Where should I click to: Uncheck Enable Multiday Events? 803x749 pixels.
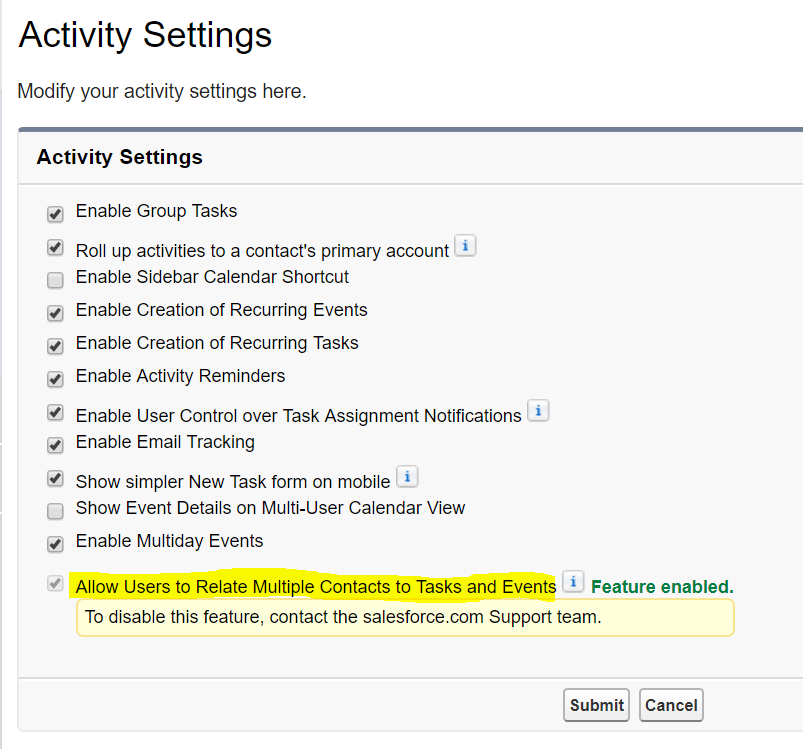point(55,545)
